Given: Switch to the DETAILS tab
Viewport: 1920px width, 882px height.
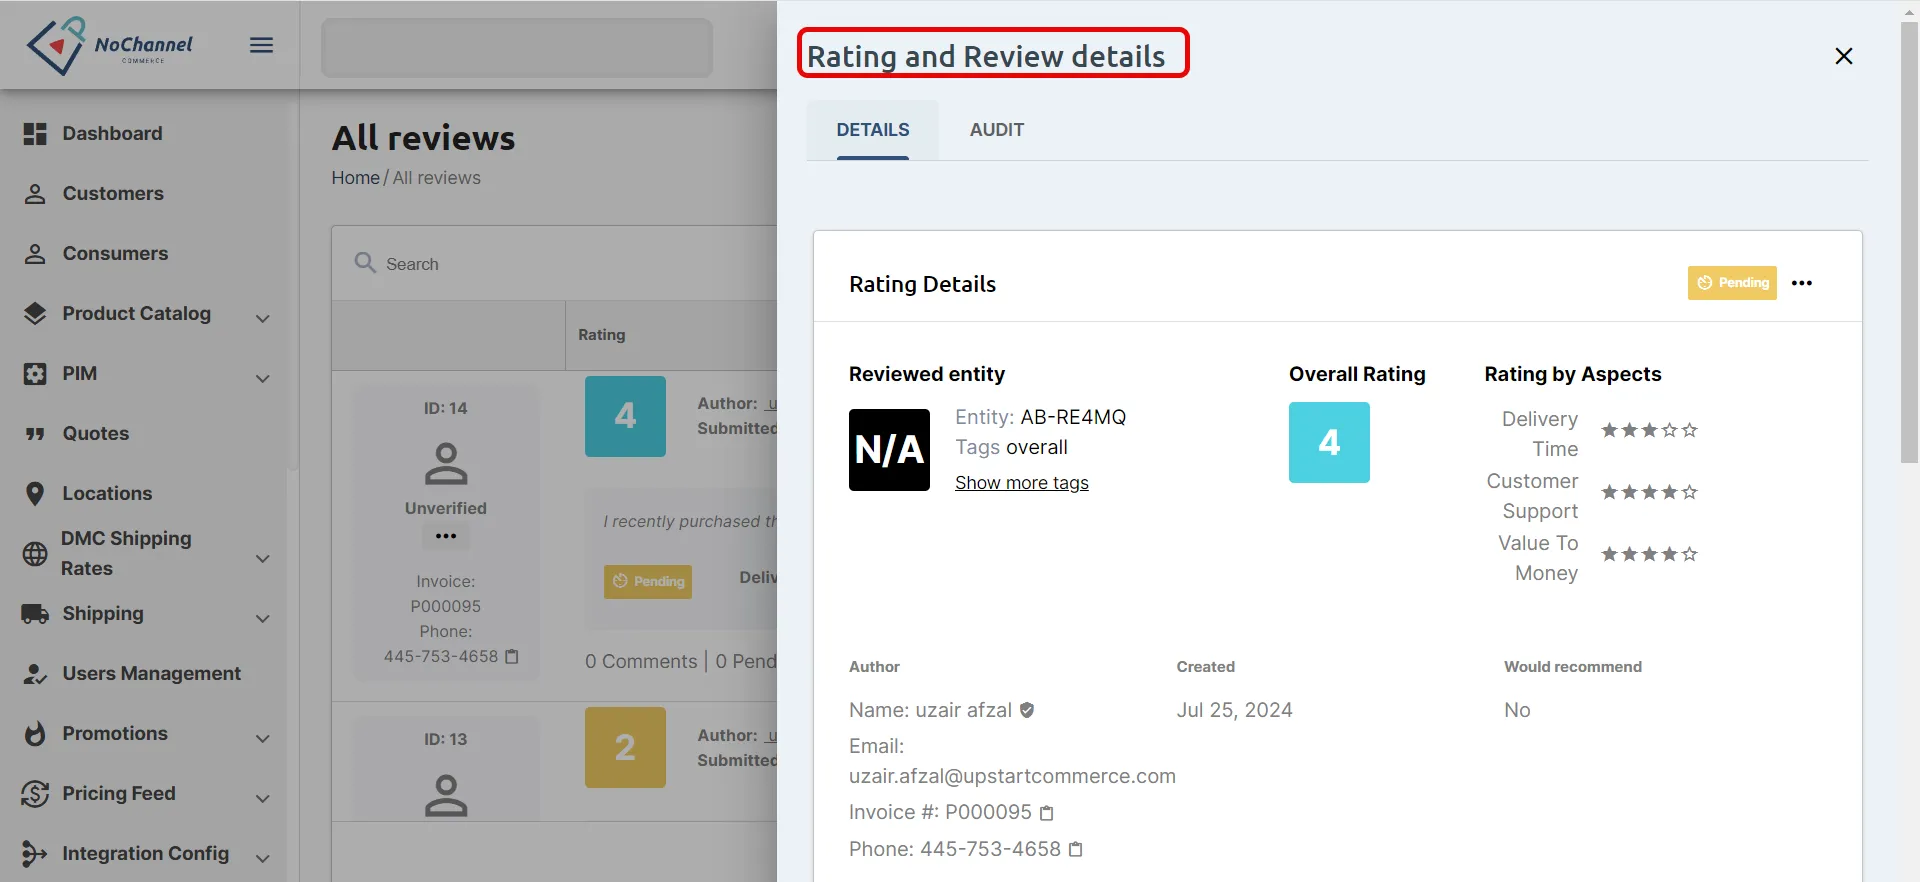Looking at the screenshot, I should click(x=873, y=130).
